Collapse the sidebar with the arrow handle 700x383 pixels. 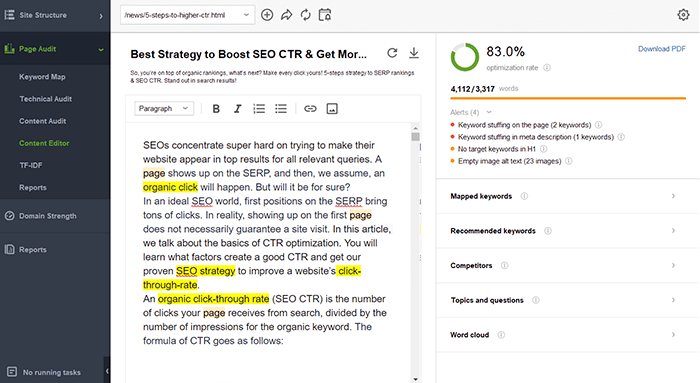pyautogui.click(x=107, y=371)
